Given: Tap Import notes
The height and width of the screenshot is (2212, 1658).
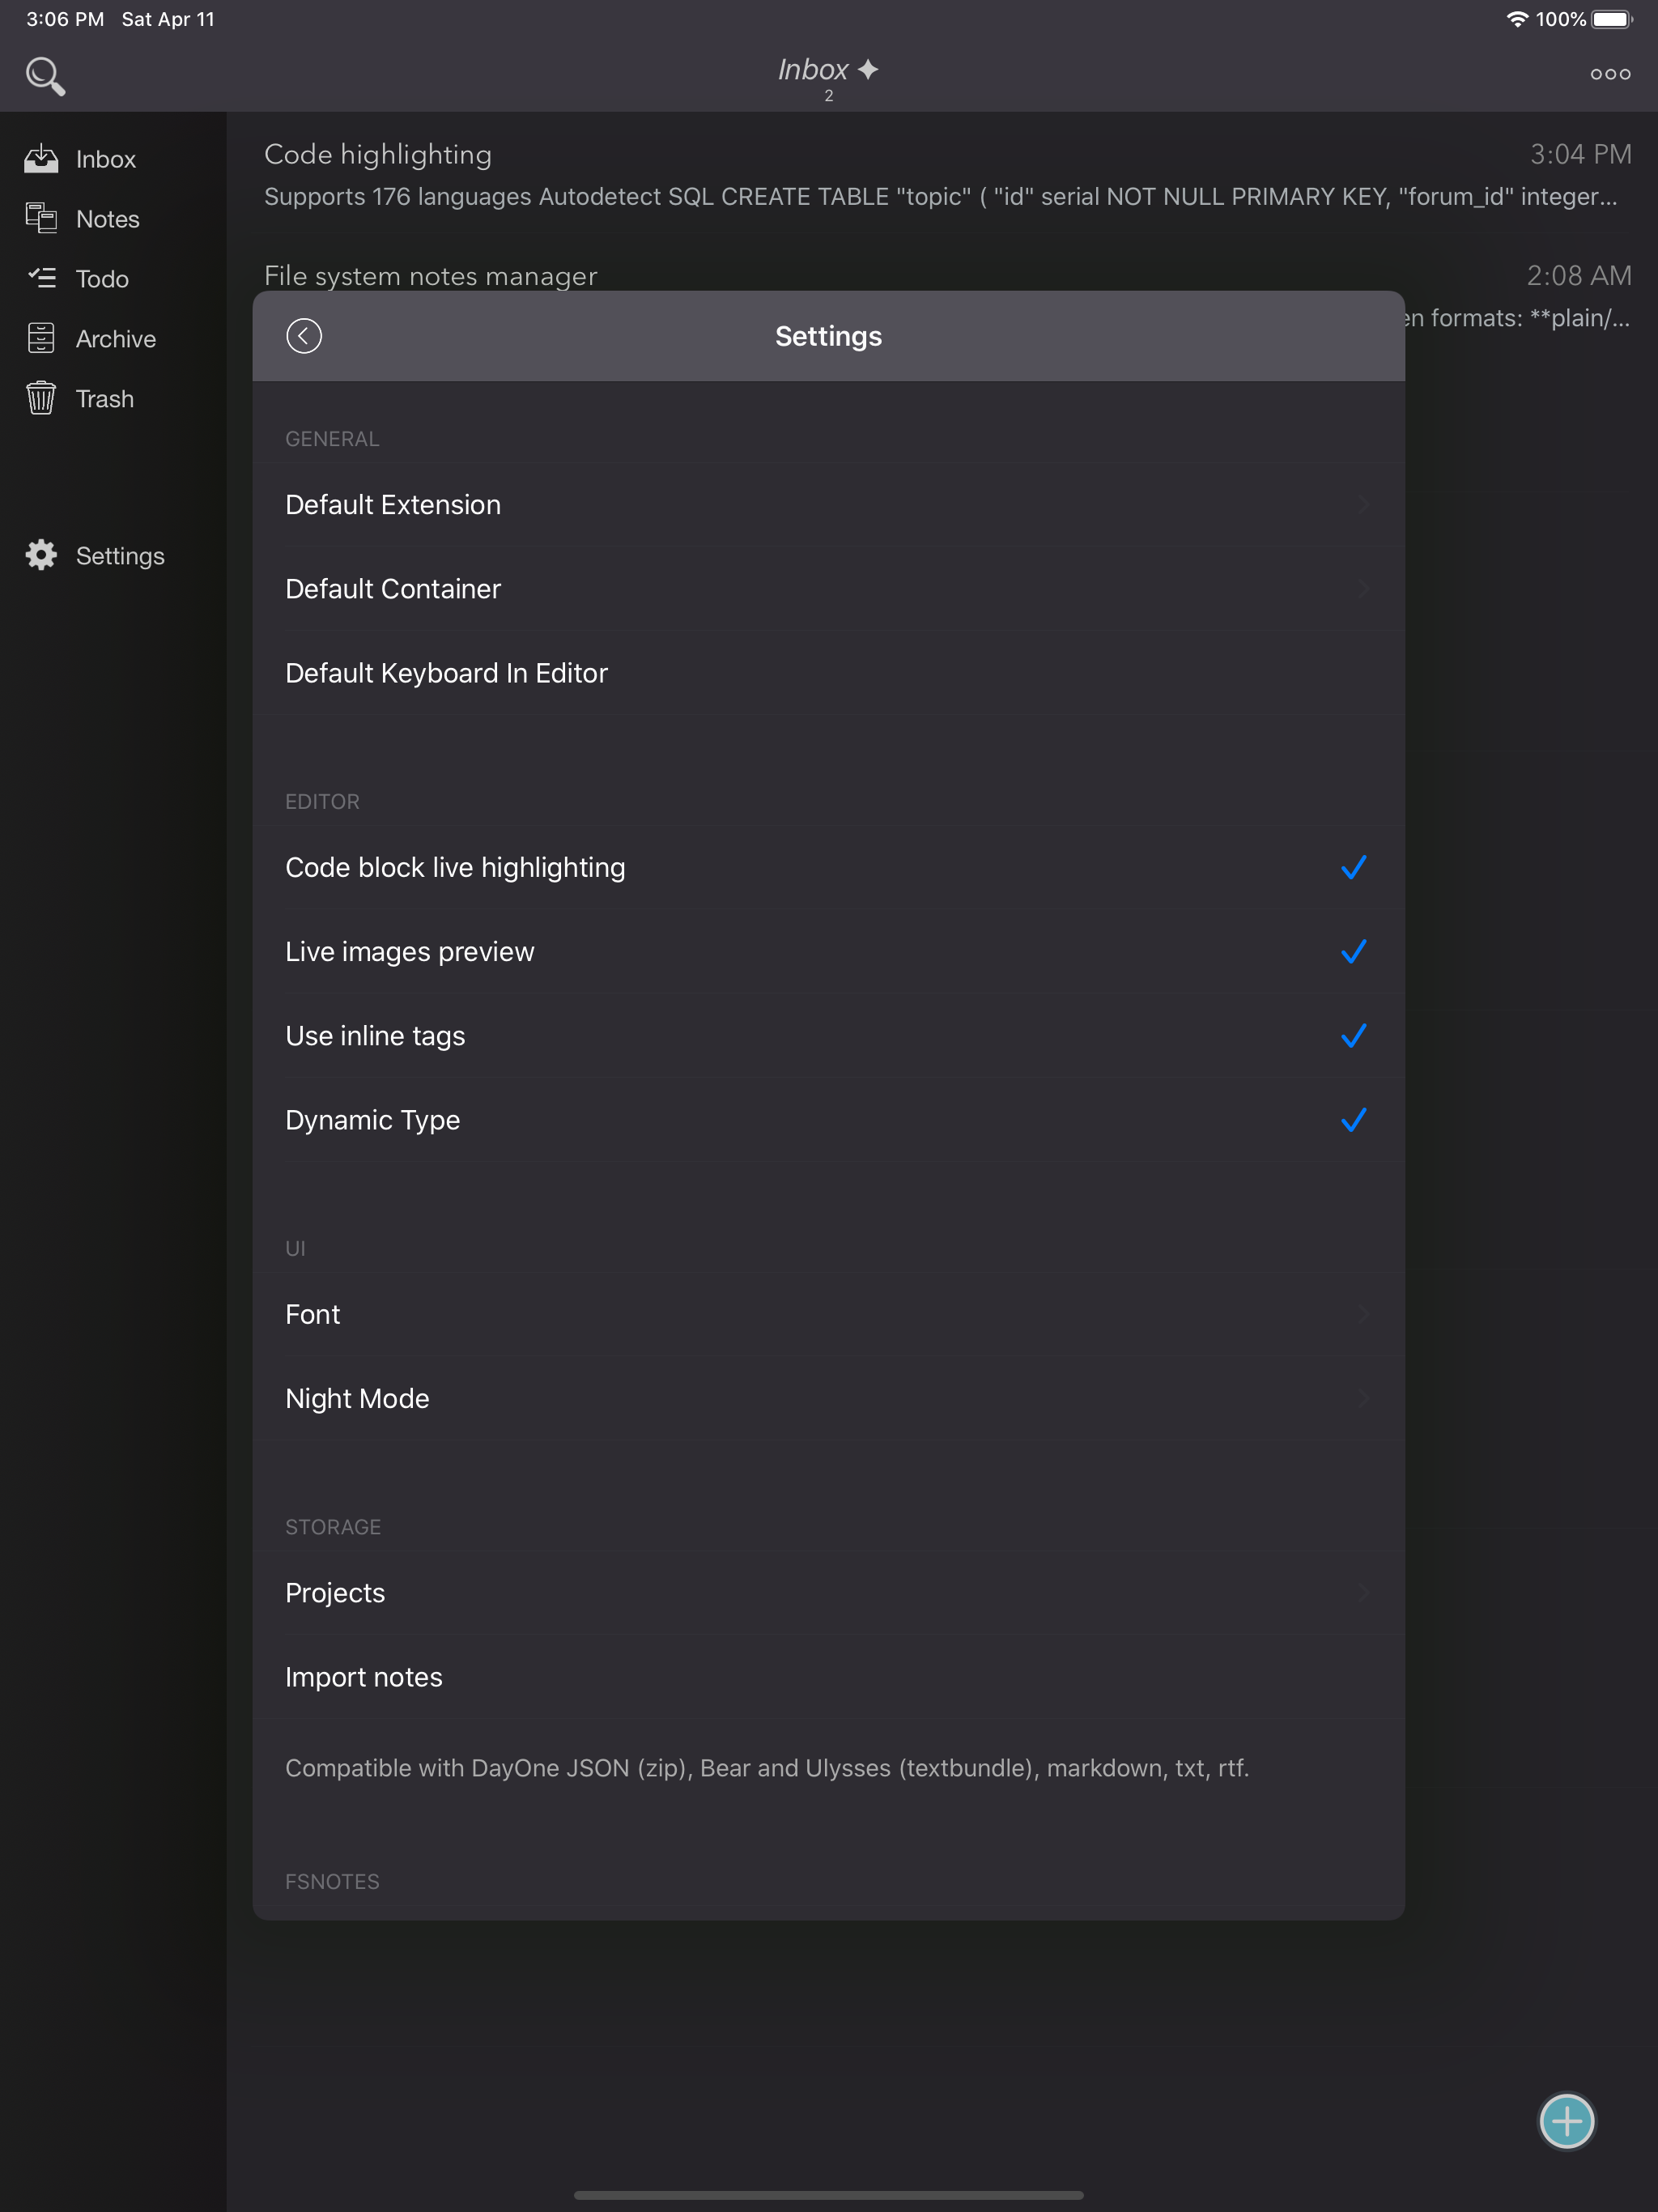Looking at the screenshot, I should coord(364,1677).
